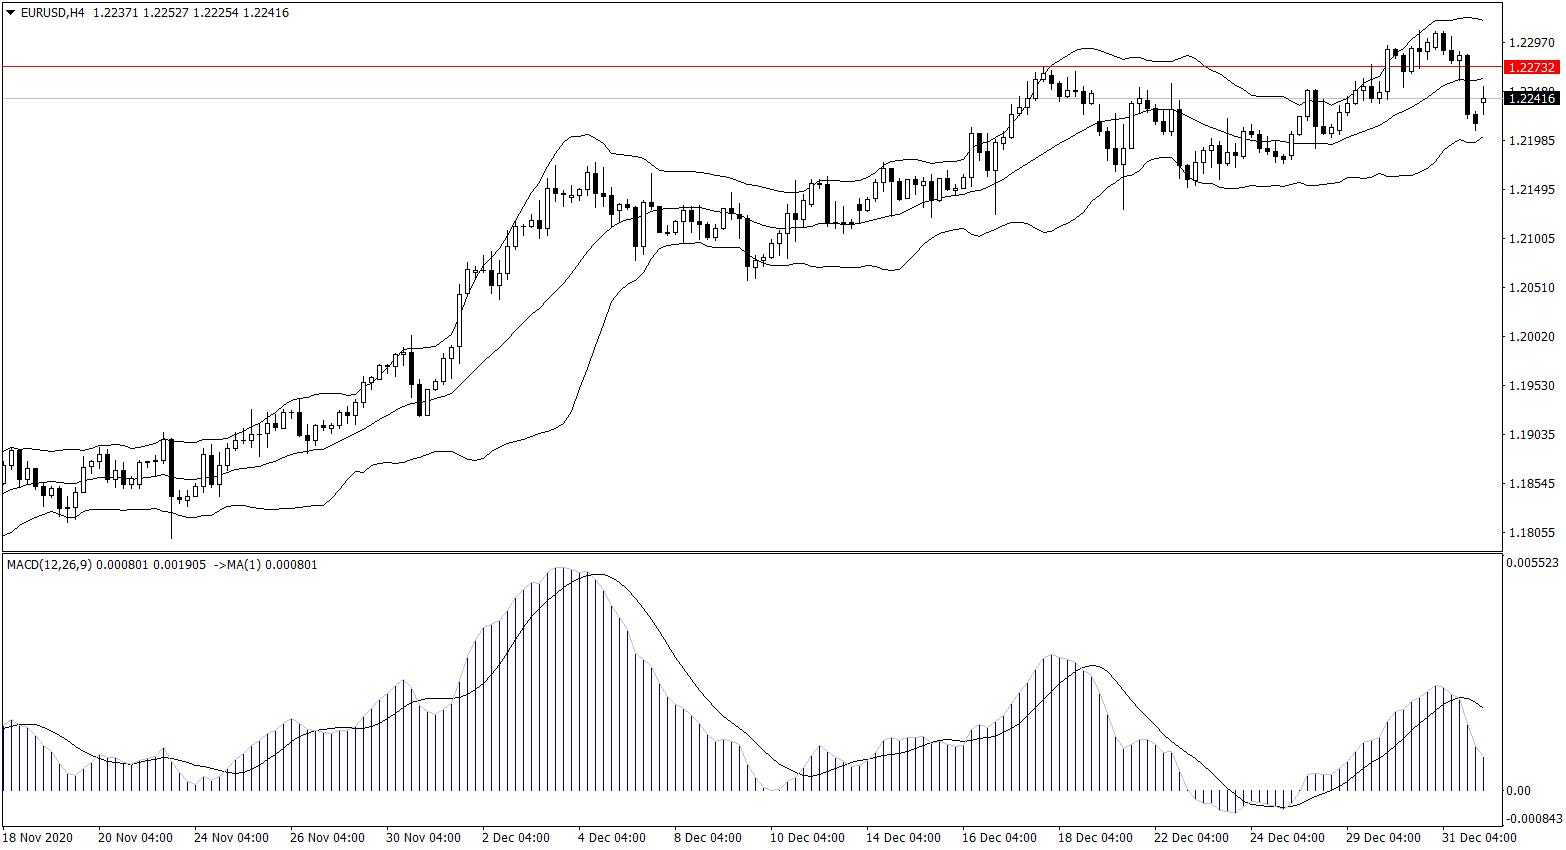Click the 0.005523 MACD scale value
The image size is (1566, 850).
tap(1531, 563)
